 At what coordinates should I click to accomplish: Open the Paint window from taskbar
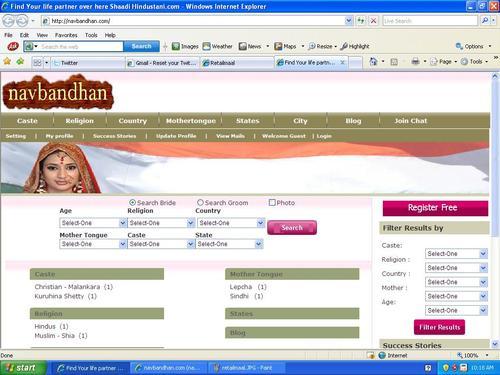(247, 368)
